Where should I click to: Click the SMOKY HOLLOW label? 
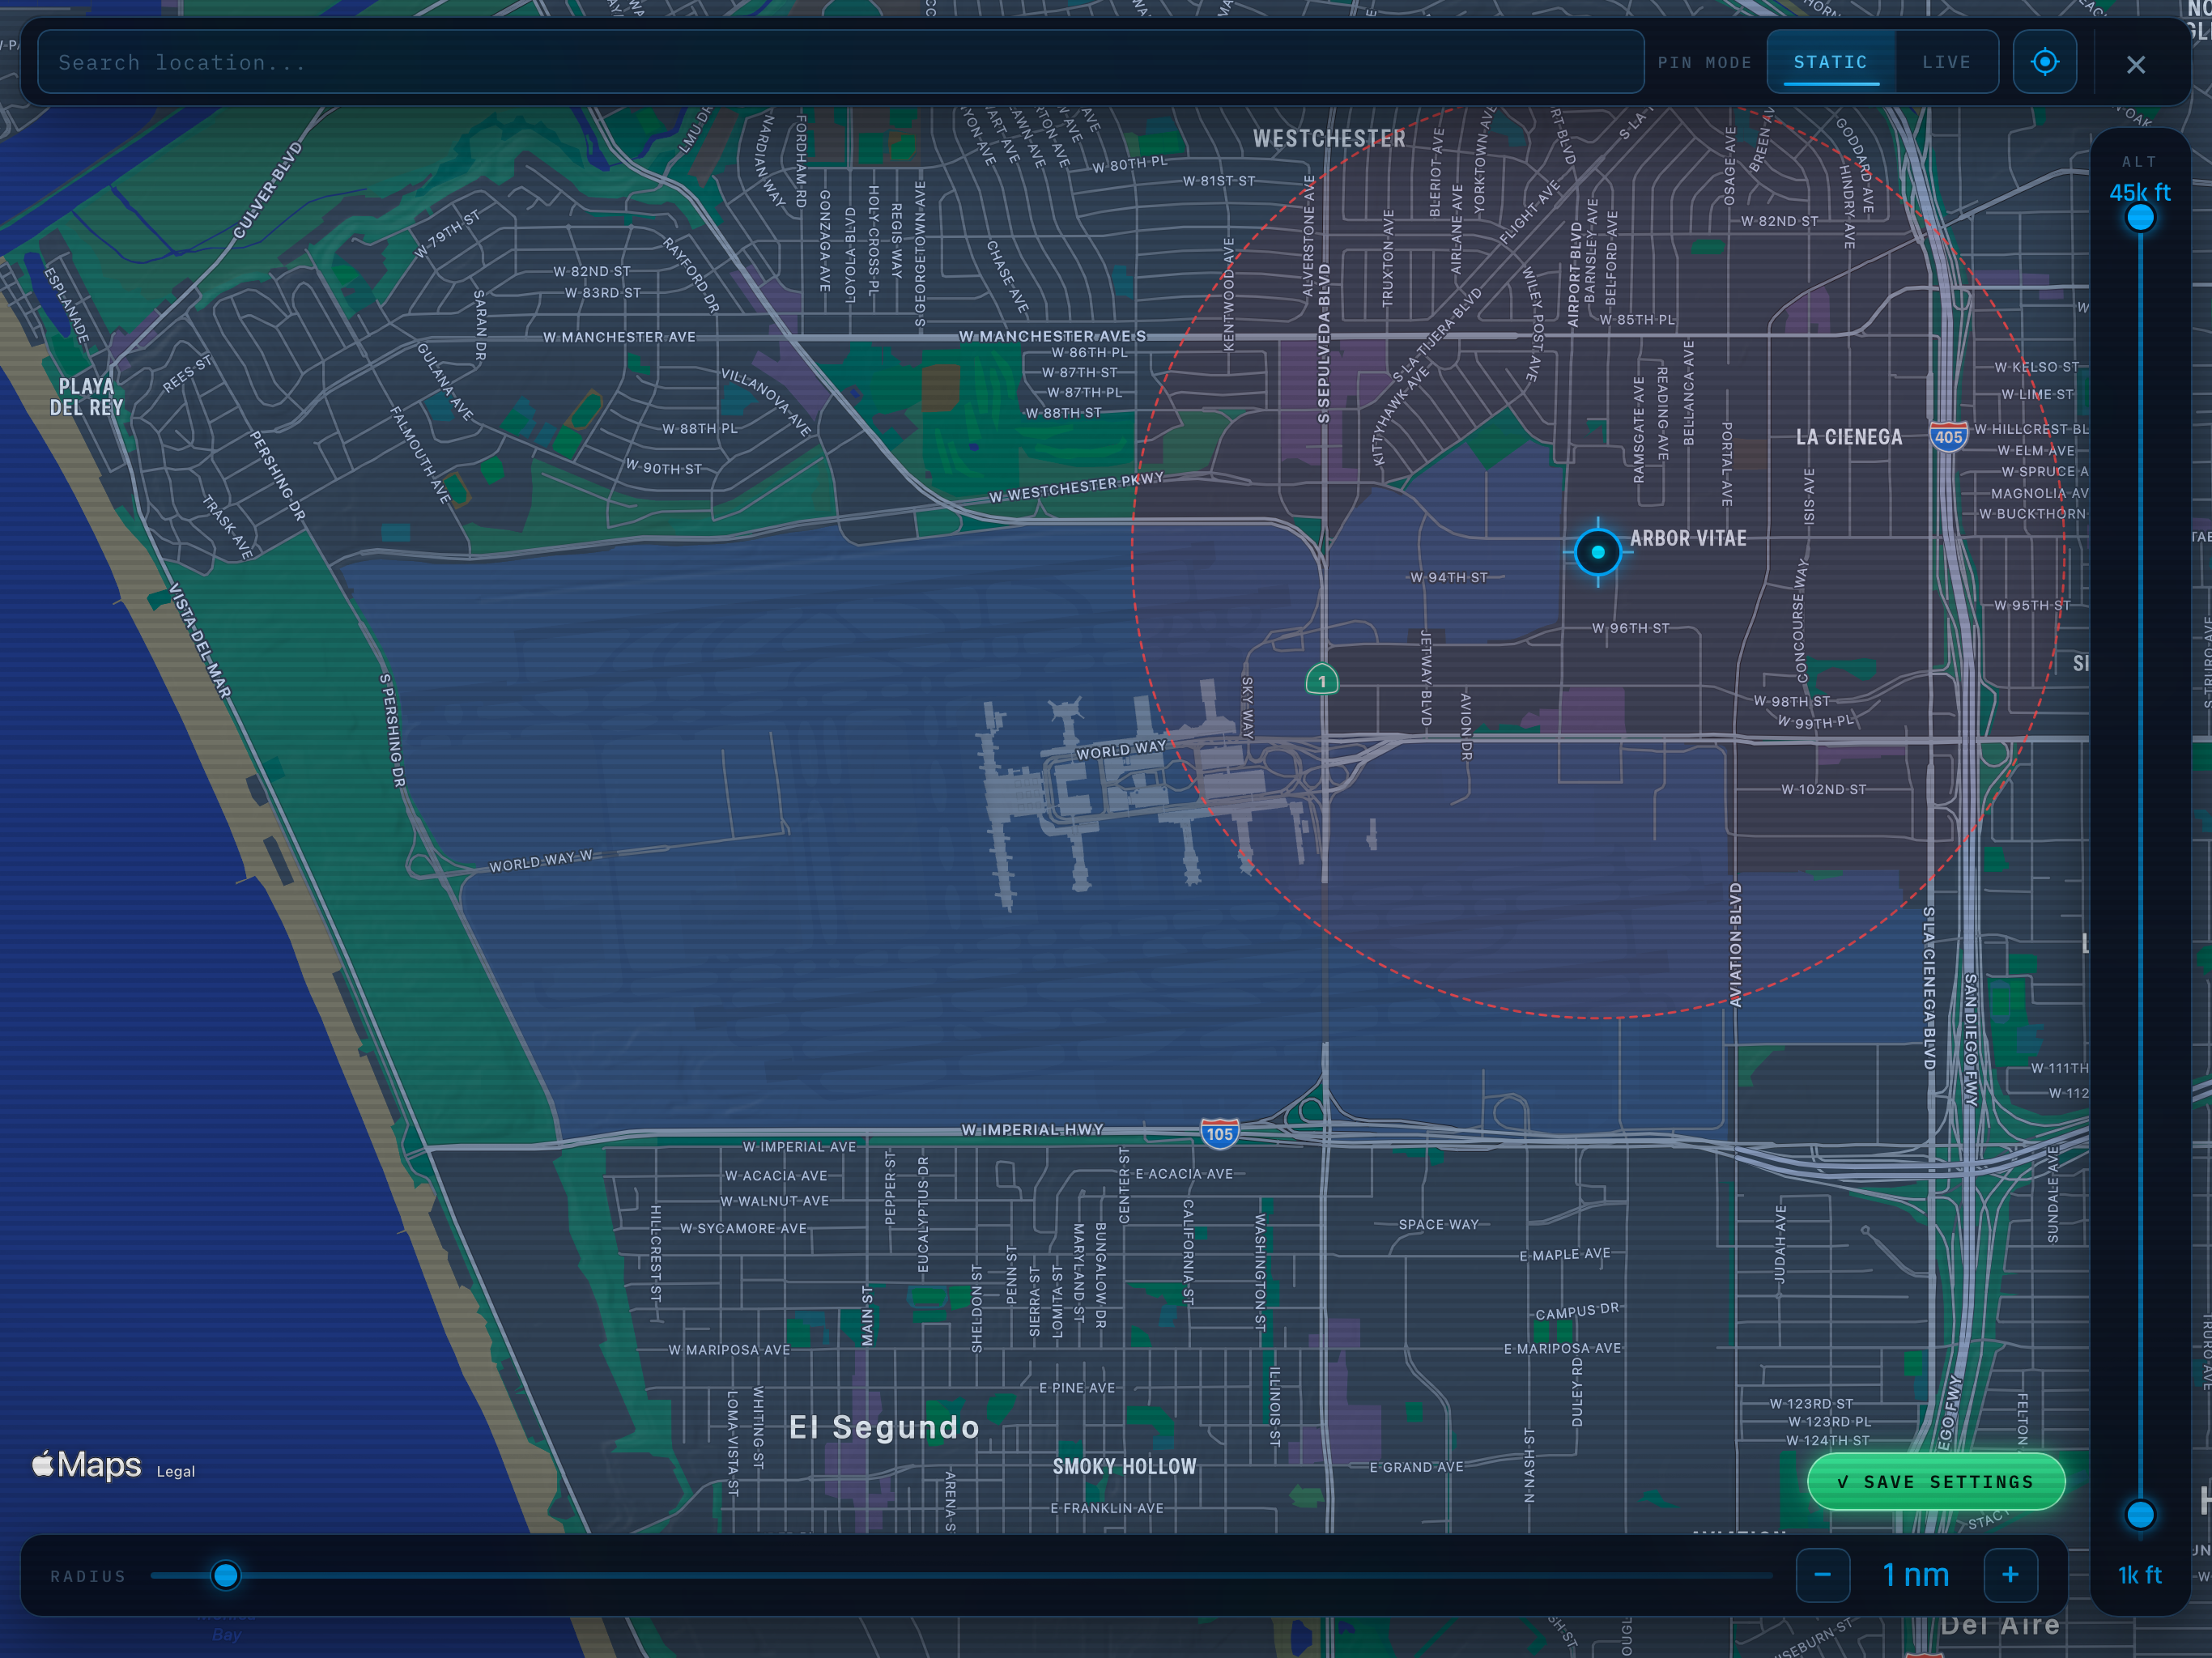1124,1466
